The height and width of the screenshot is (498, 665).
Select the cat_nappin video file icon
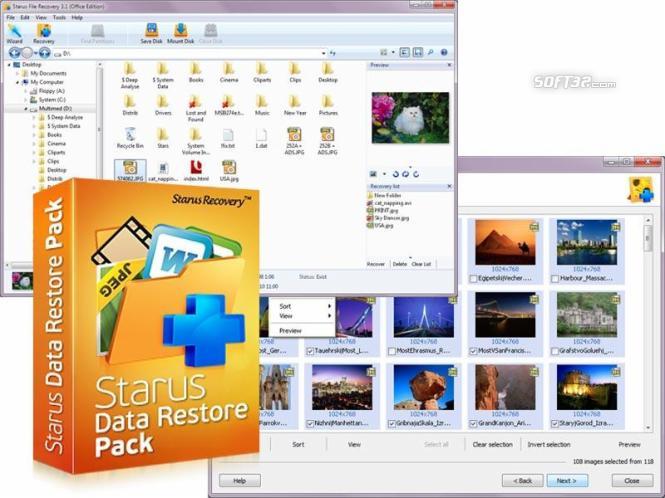point(163,171)
